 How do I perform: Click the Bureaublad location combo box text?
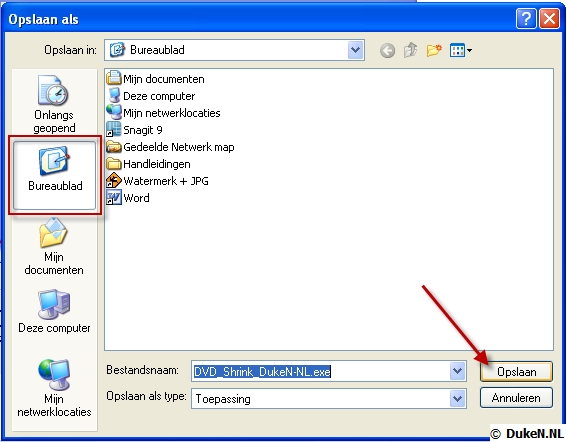pyautogui.click(x=157, y=50)
